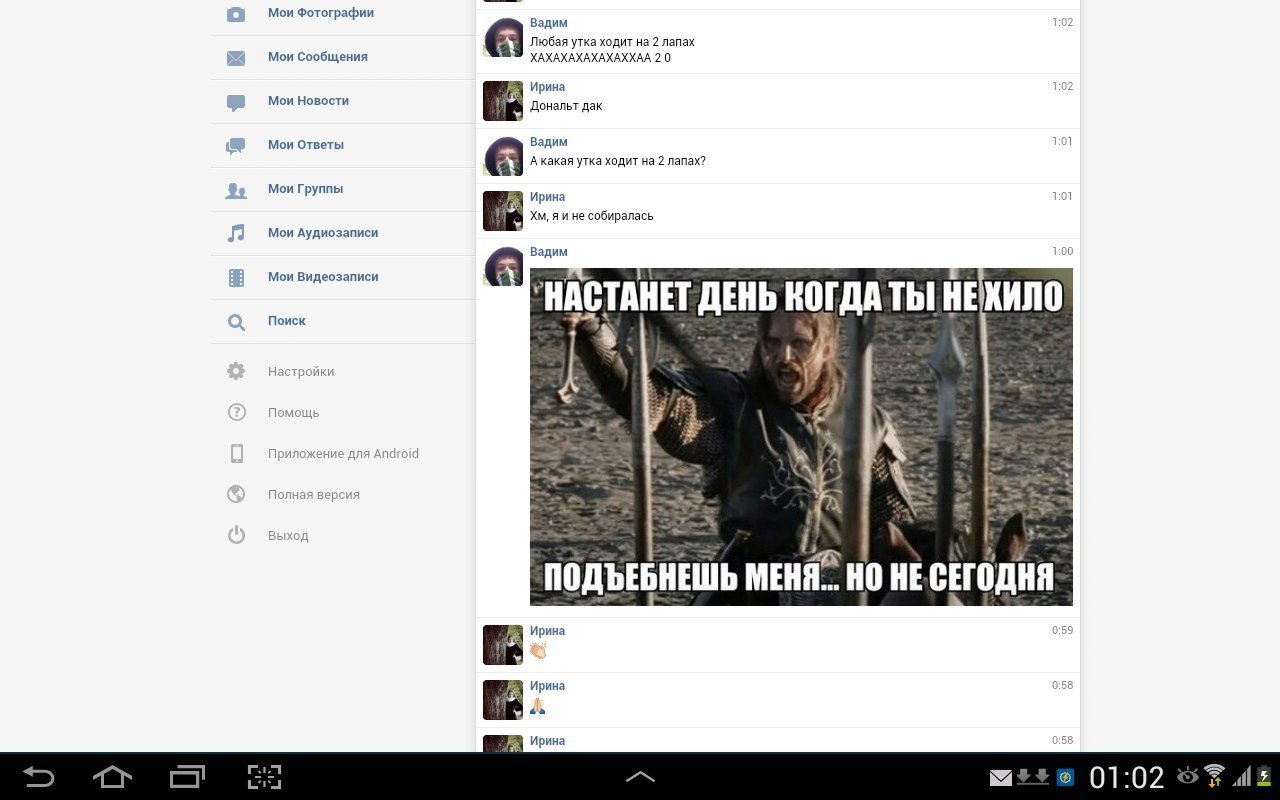Open Вадим's avatar beside the meme image
The width and height of the screenshot is (1280, 800).
[x=503, y=266]
